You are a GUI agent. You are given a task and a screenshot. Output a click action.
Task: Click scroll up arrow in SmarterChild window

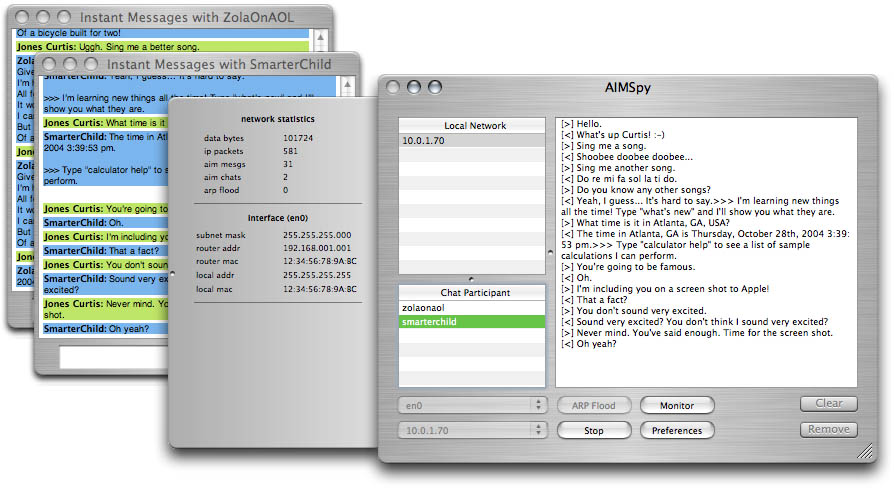347,85
